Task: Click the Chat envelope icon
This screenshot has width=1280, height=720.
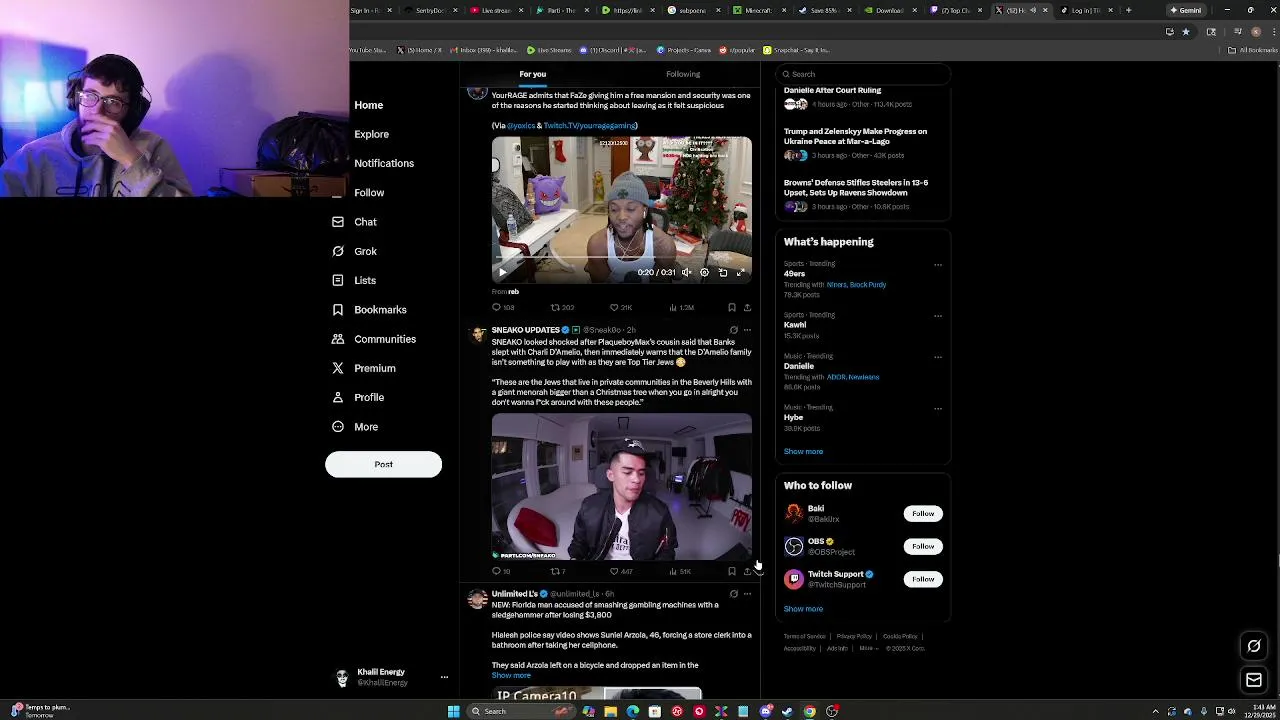Action: 338,222
